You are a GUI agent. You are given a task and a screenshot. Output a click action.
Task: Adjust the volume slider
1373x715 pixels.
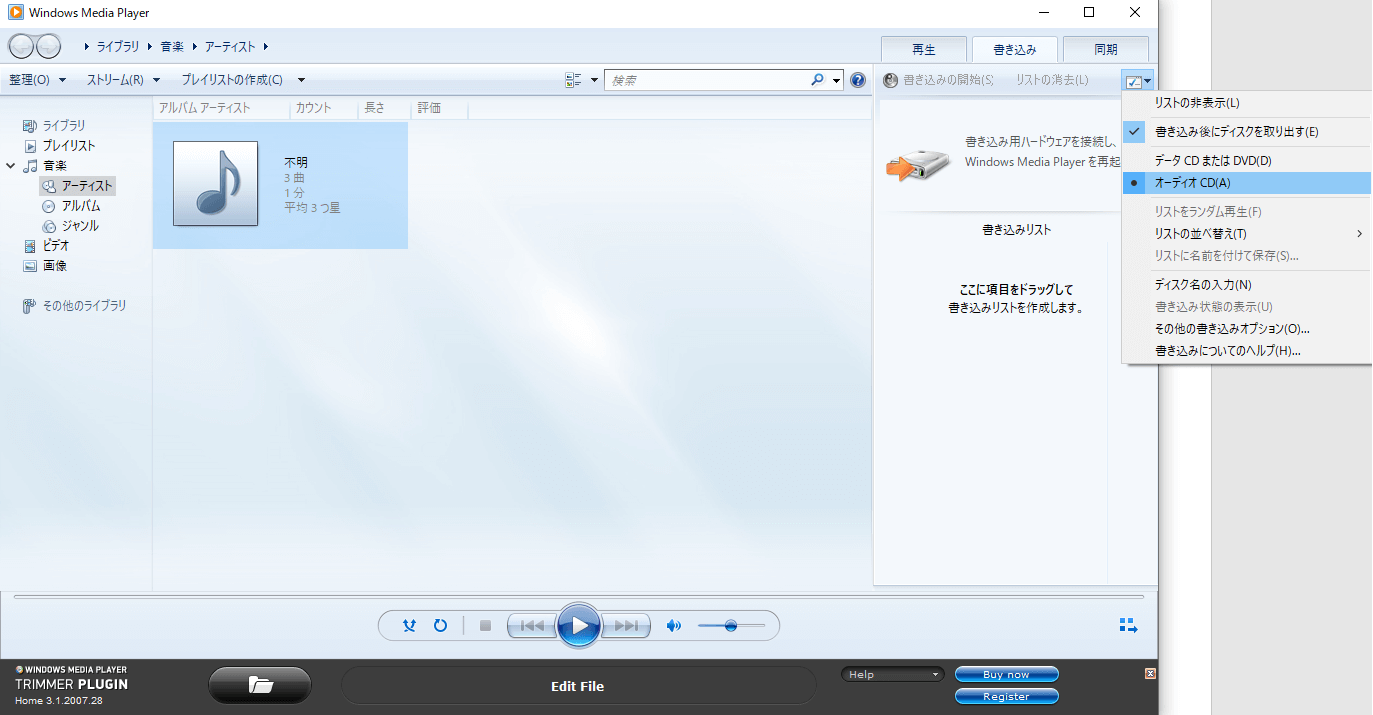[731, 626]
